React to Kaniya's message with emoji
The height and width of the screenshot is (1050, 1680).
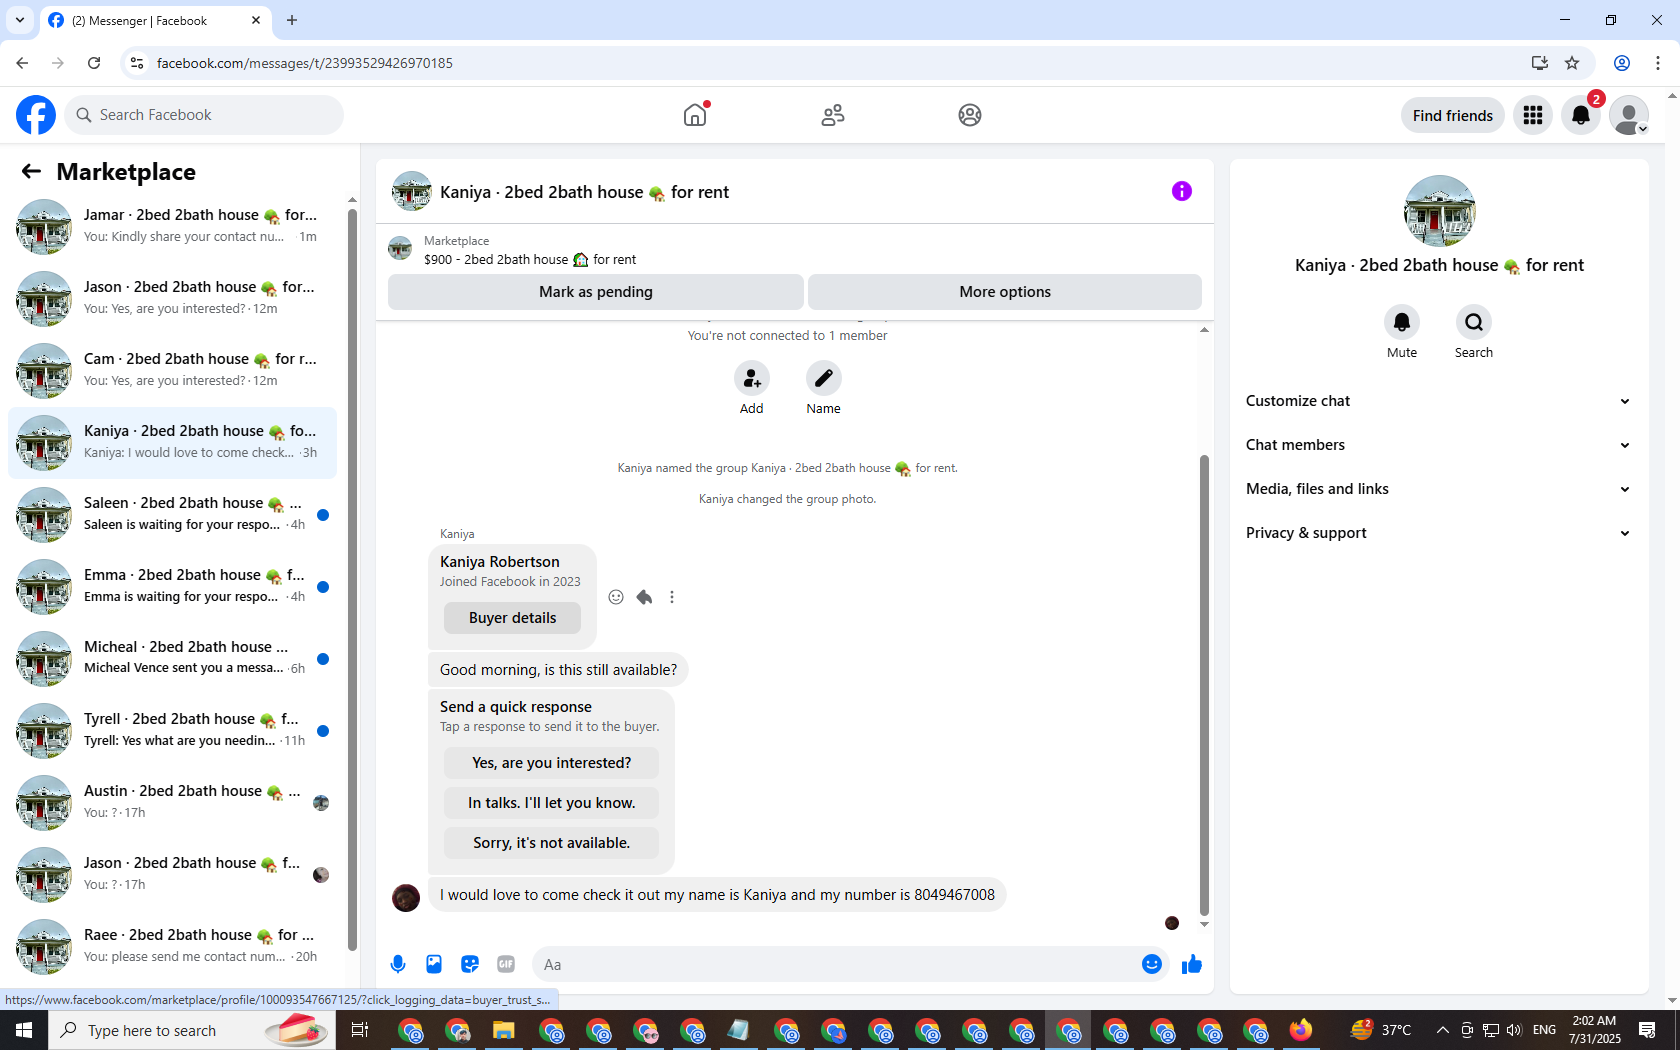[x=616, y=597]
